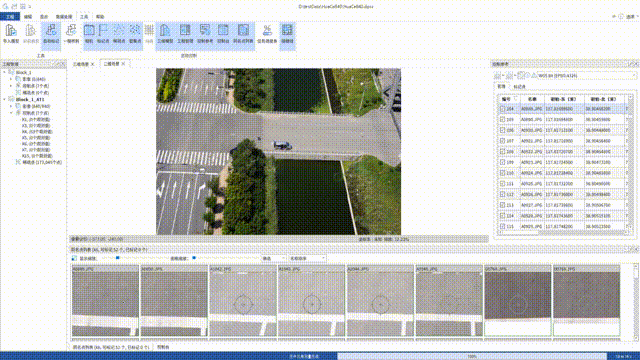Viewport: 640px width, 360px height.
Task: Collapse the Block_1_AT1 tree node
Action: 4,99
